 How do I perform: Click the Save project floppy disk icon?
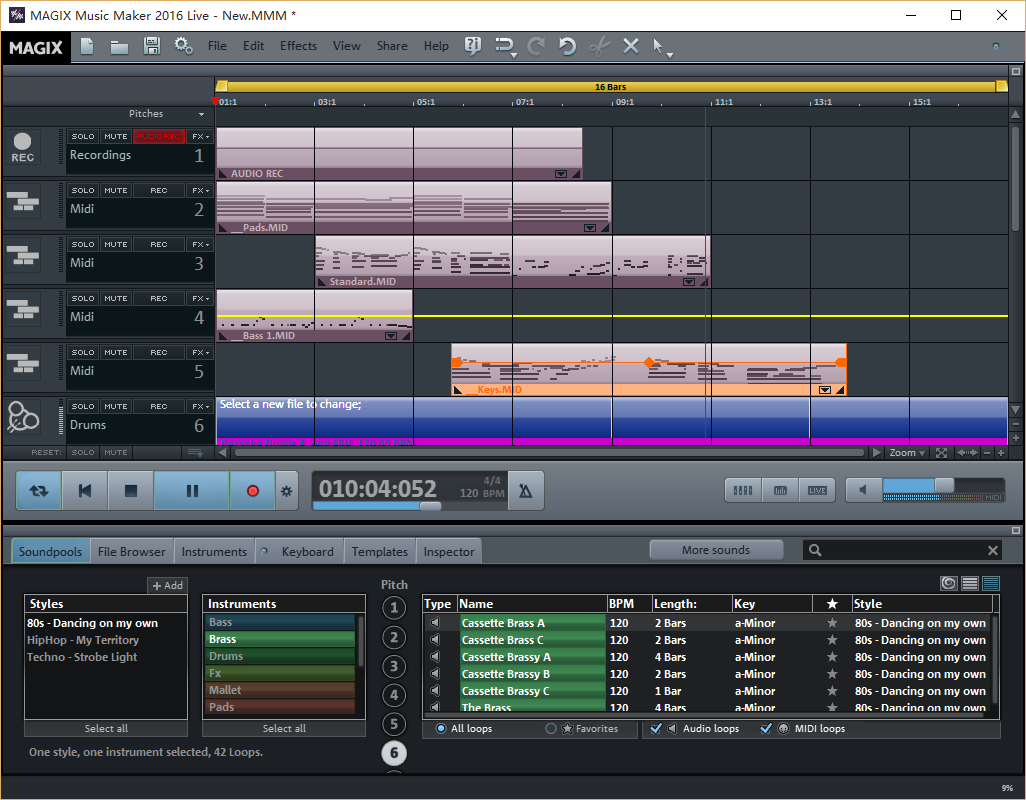coord(151,46)
